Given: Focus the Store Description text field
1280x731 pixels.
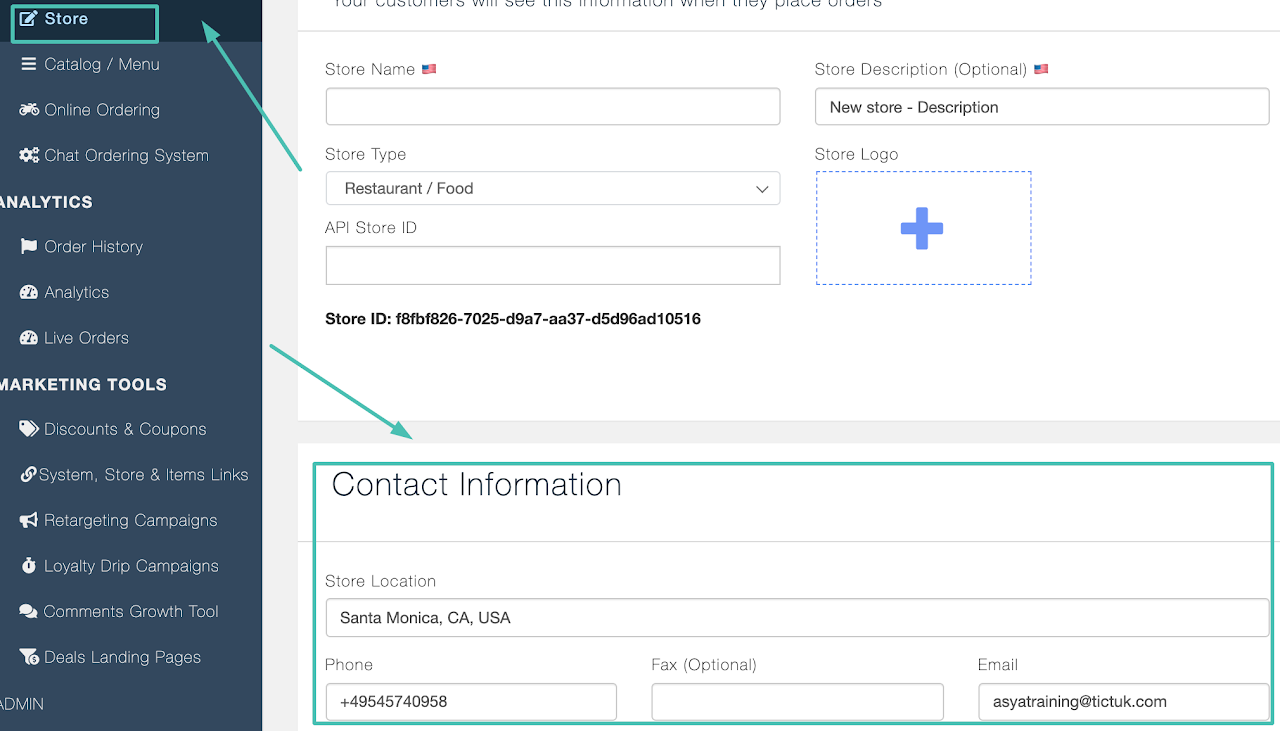Looking at the screenshot, I should click(1041, 107).
